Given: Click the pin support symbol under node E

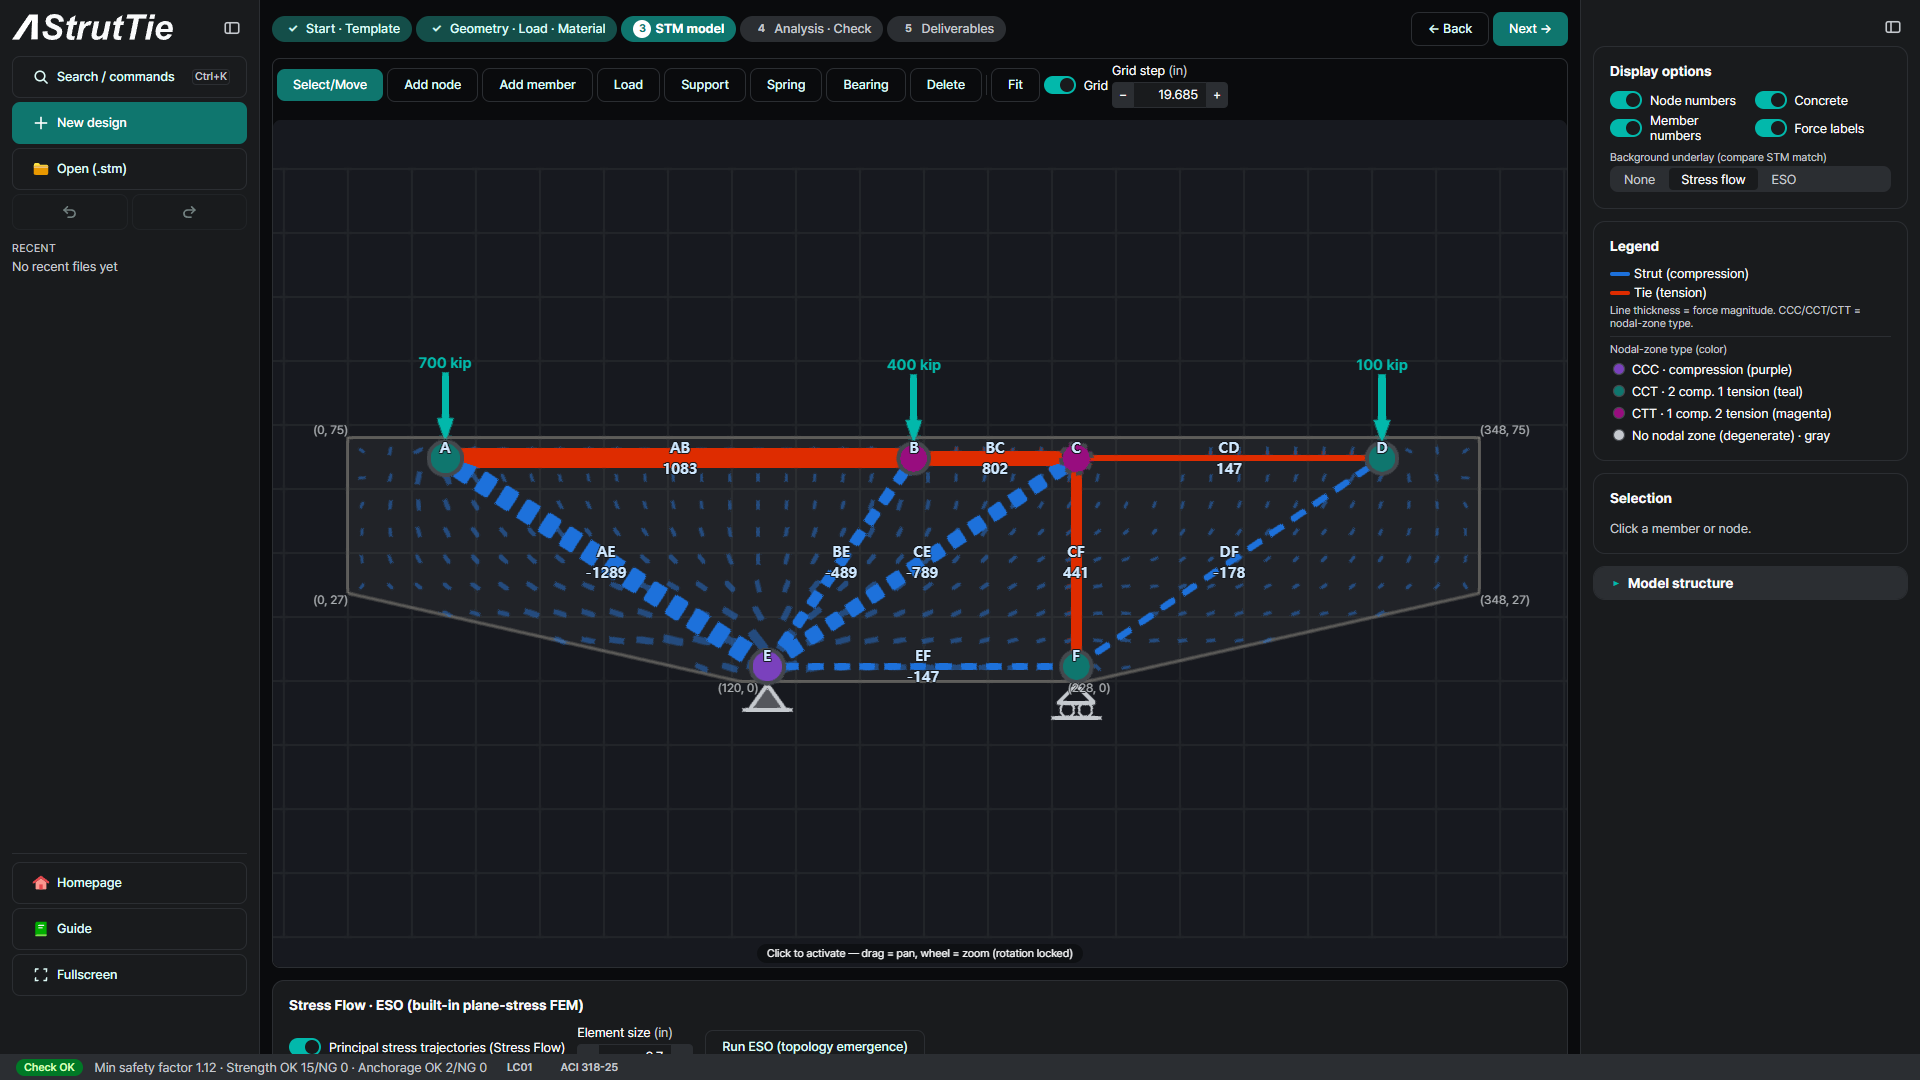Looking at the screenshot, I should [x=767, y=698].
